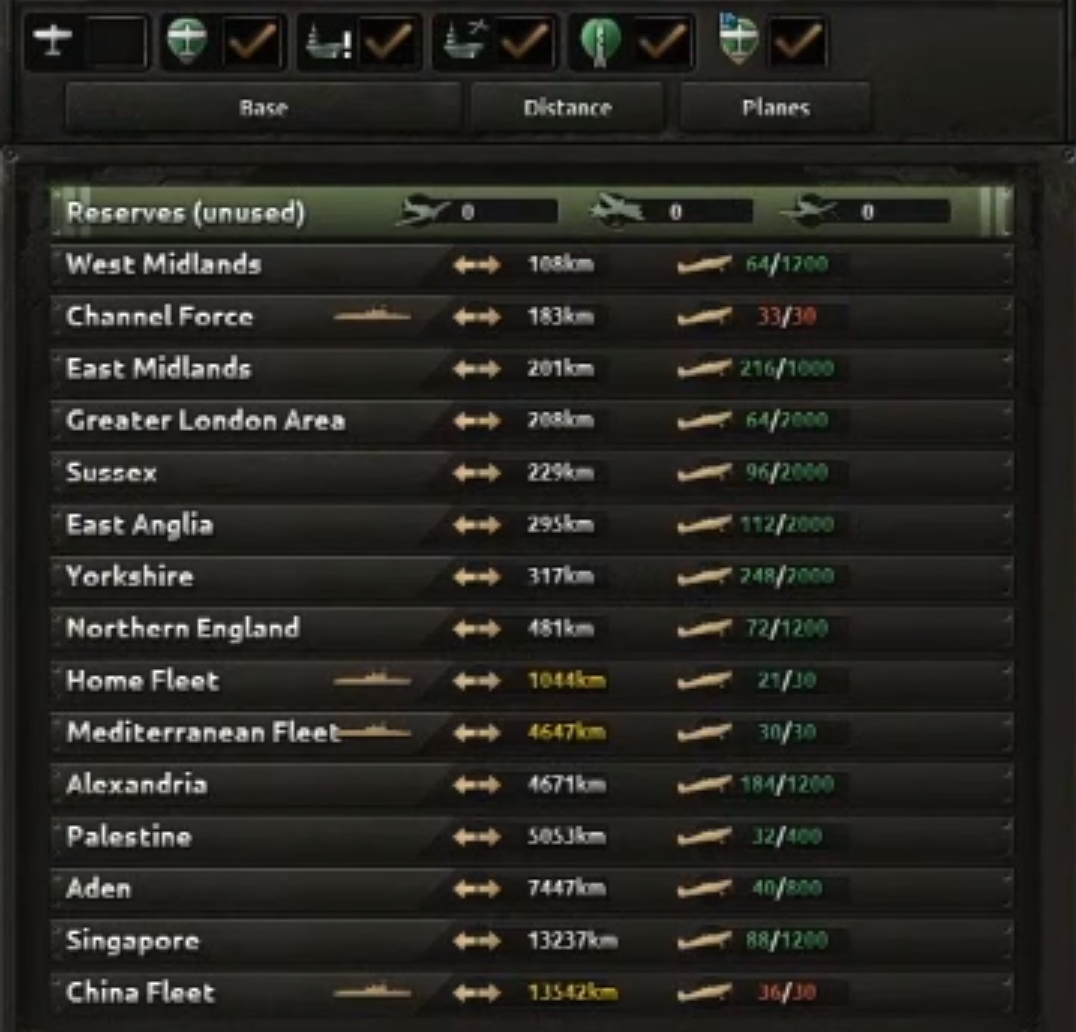Select the Mediterranean Fleet carrier row
Screen dimensions: 1076x1032
click(x=532, y=732)
